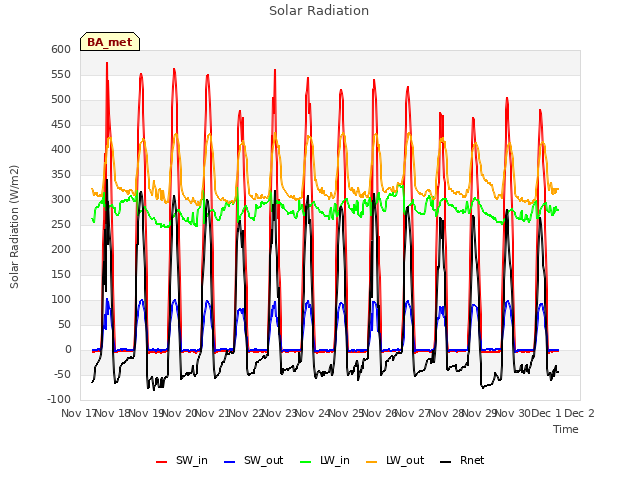Click the orange LW_out legend color marker
This screenshot has height=480, width=640.
pyautogui.click(x=372, y=462)
